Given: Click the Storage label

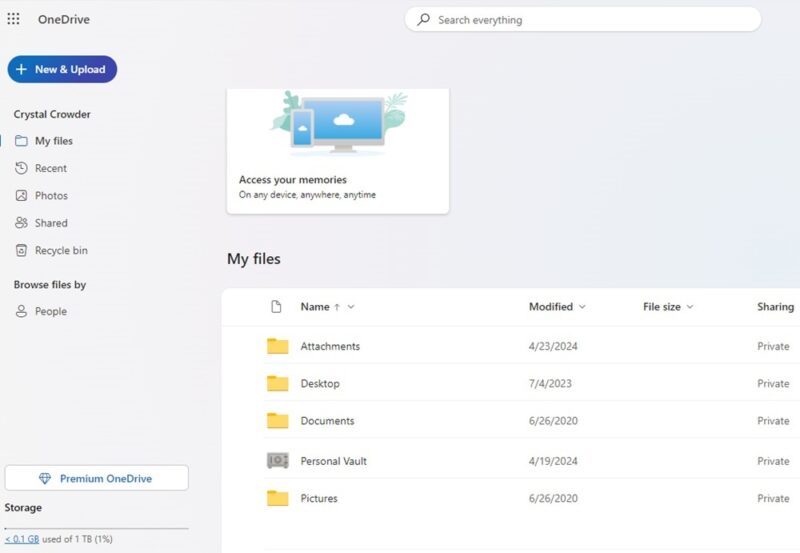Looking at the screenshot, I should [23, 508].
